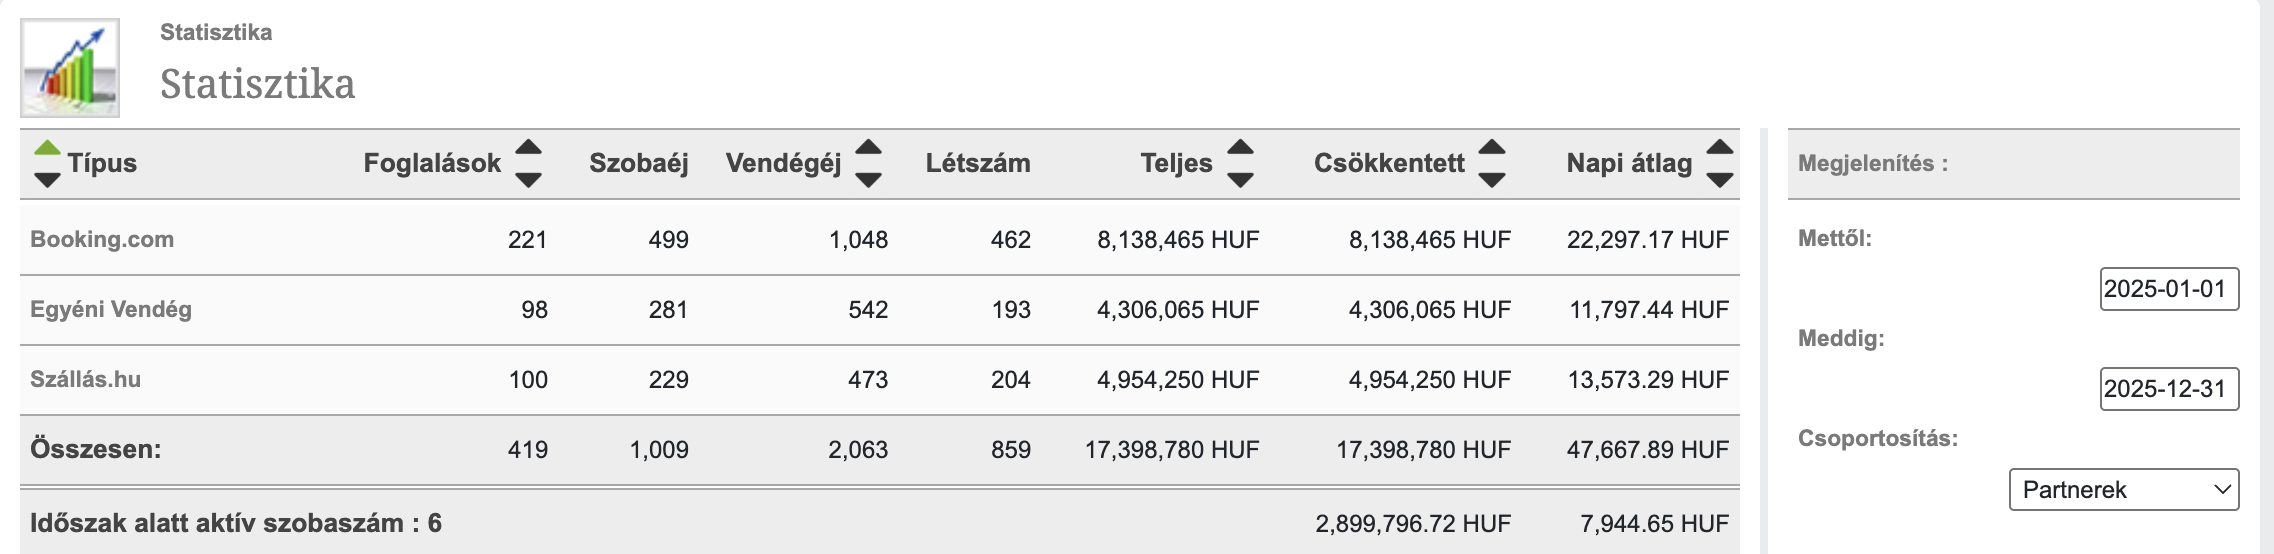Image resolution: width=2274 pixels, height=554 pixels.
Task: Open the Booking.com partner row
Action: (x=102, y=239)
